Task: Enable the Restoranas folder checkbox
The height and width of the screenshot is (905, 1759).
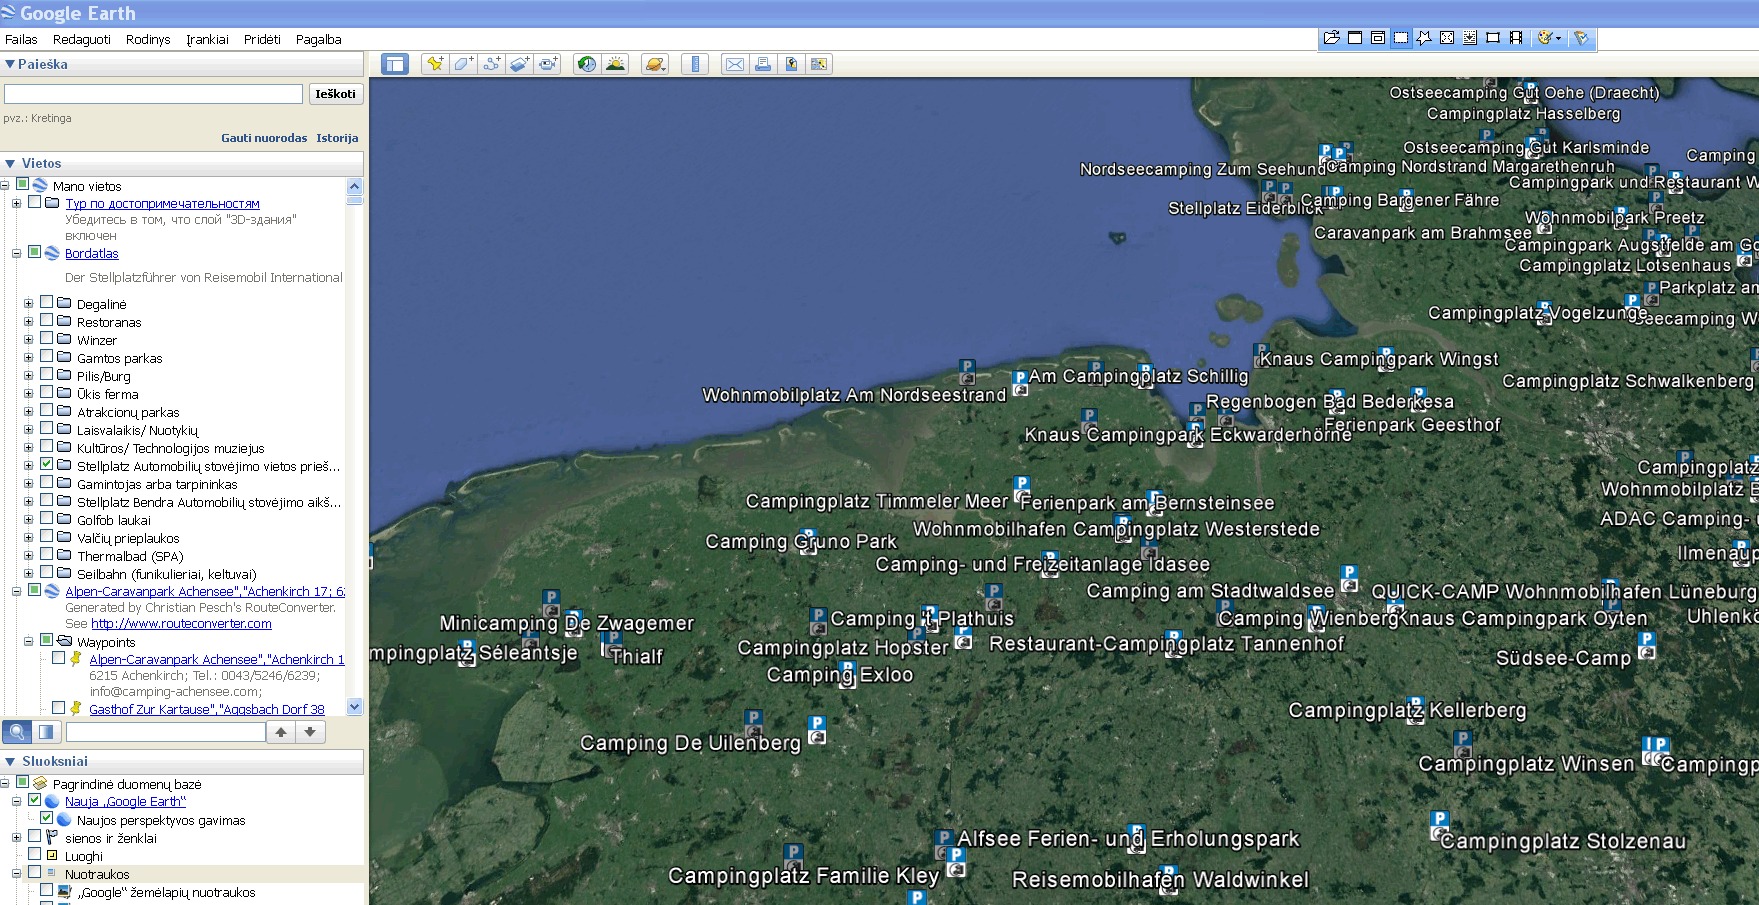Action: tap(46, 320)
